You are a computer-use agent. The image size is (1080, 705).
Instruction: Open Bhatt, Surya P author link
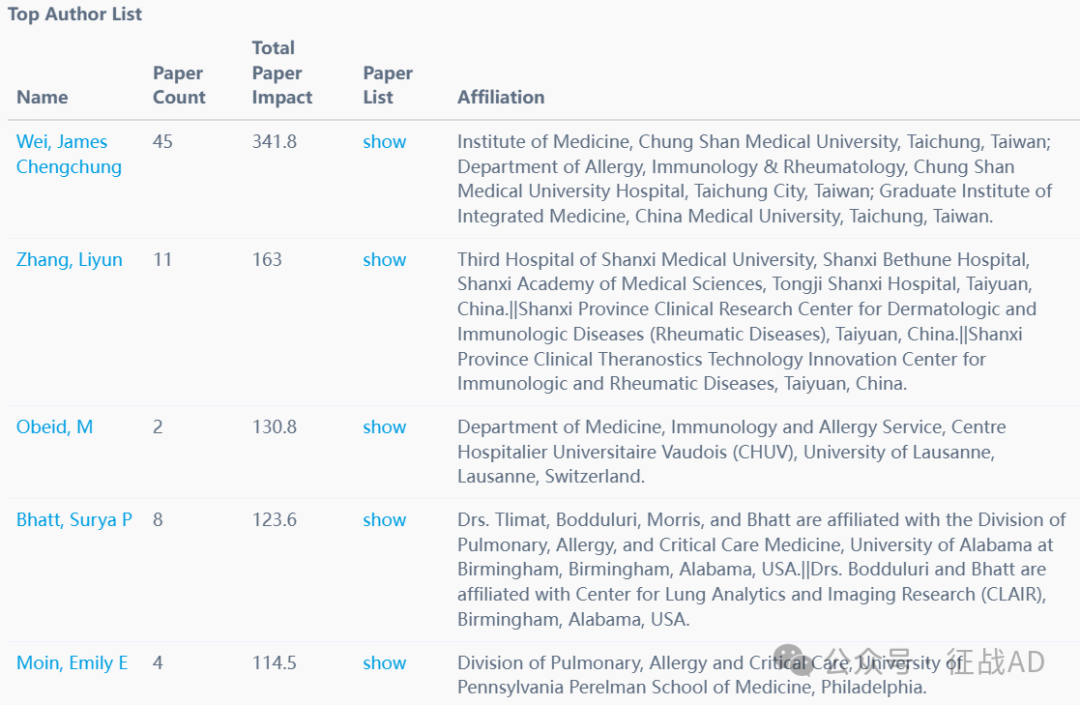click(x=74, y=520)
